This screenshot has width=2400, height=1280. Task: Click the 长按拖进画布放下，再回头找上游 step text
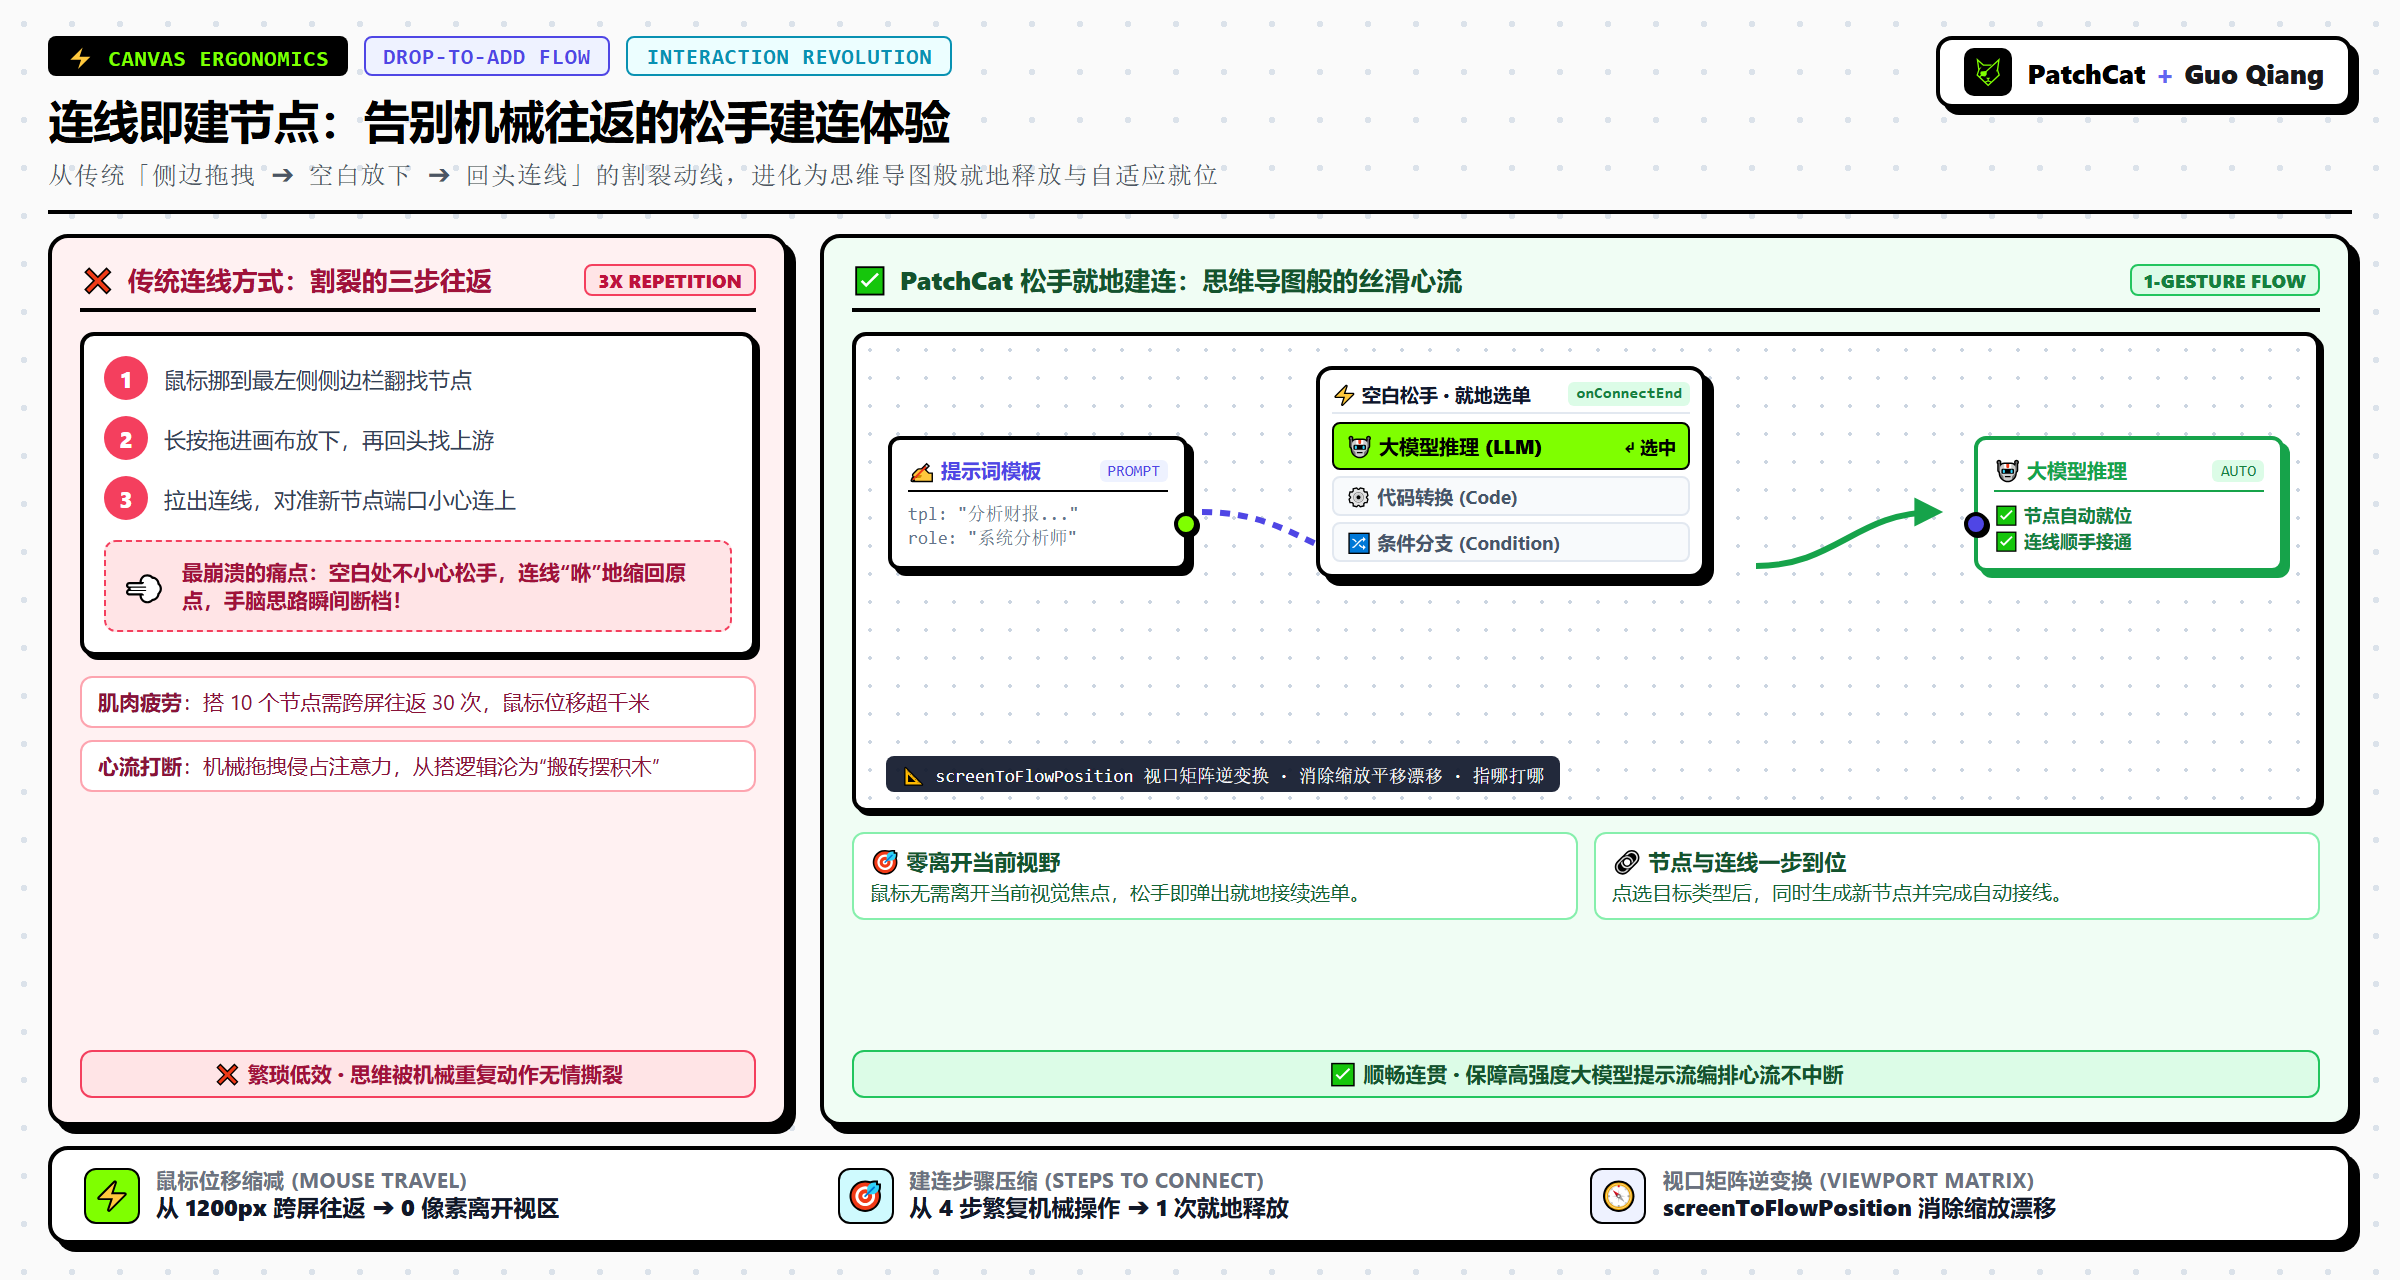click(329, 440)
